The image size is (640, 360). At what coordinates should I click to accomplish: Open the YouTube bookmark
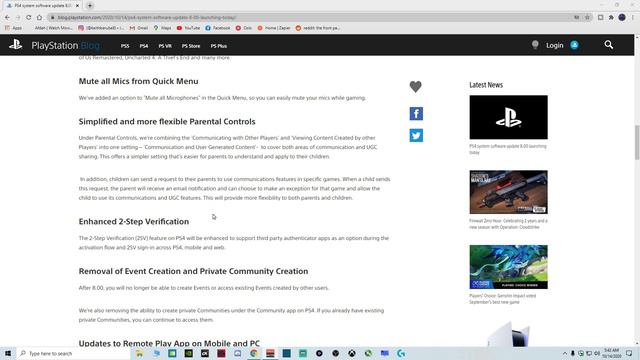[x=189, y=28]
